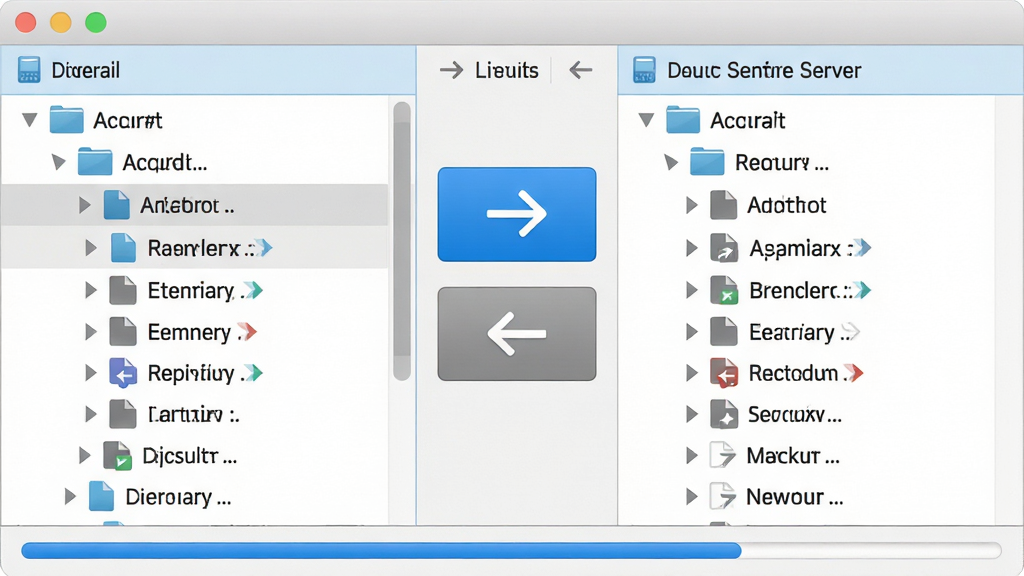Click the "Deutc Sentire Server" title
This screenshot has width=1024, height=576.
764,71
